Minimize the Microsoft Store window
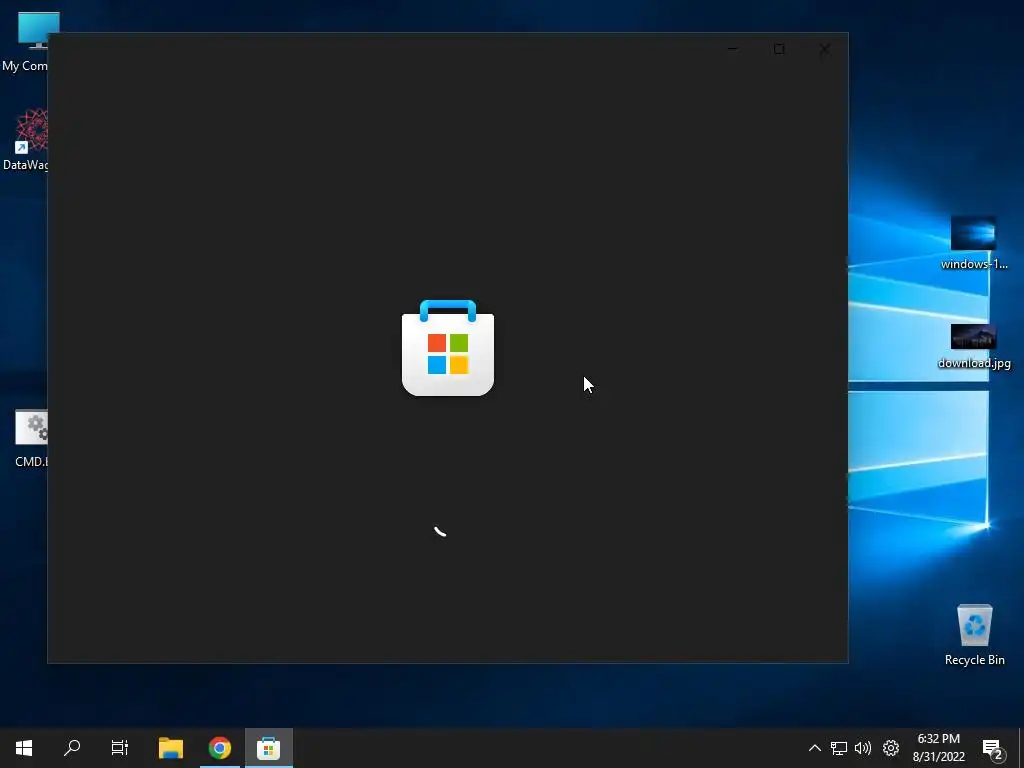The height and width of the screenshot is (768, 1024). point(733,49)
